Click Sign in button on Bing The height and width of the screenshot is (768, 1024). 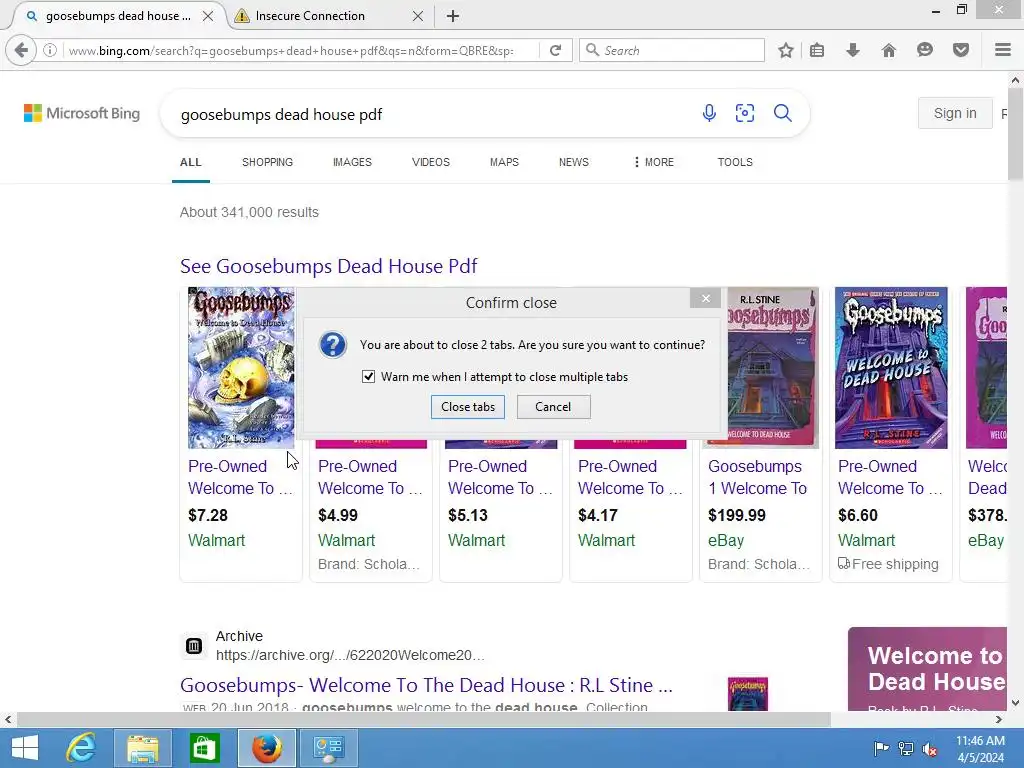[x=955, y=113]
